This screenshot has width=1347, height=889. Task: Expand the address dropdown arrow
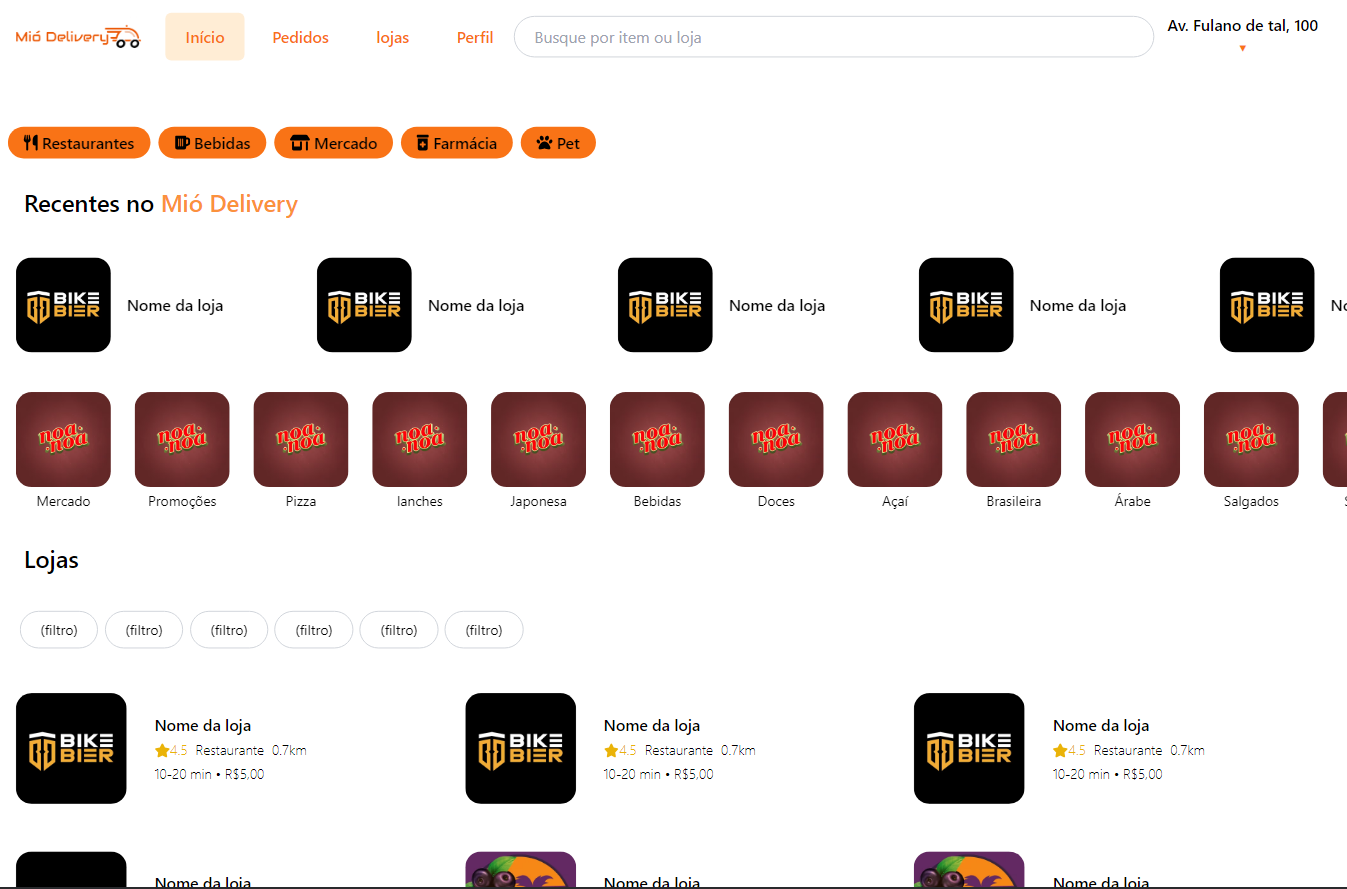click(x=1243, y=48)
